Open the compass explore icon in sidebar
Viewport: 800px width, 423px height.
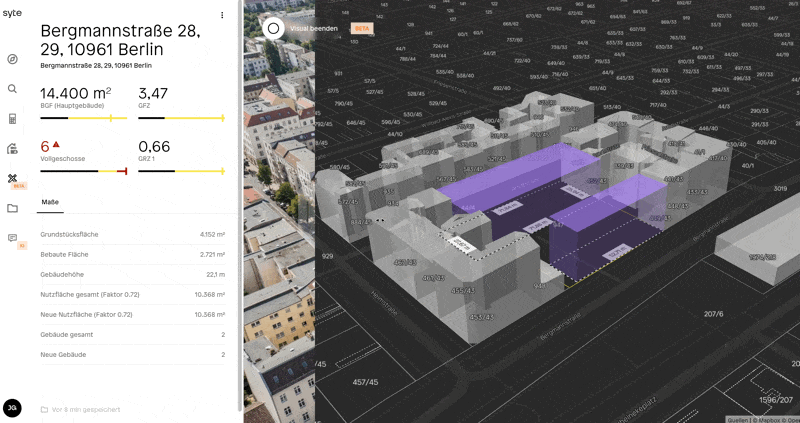[13, 59]
